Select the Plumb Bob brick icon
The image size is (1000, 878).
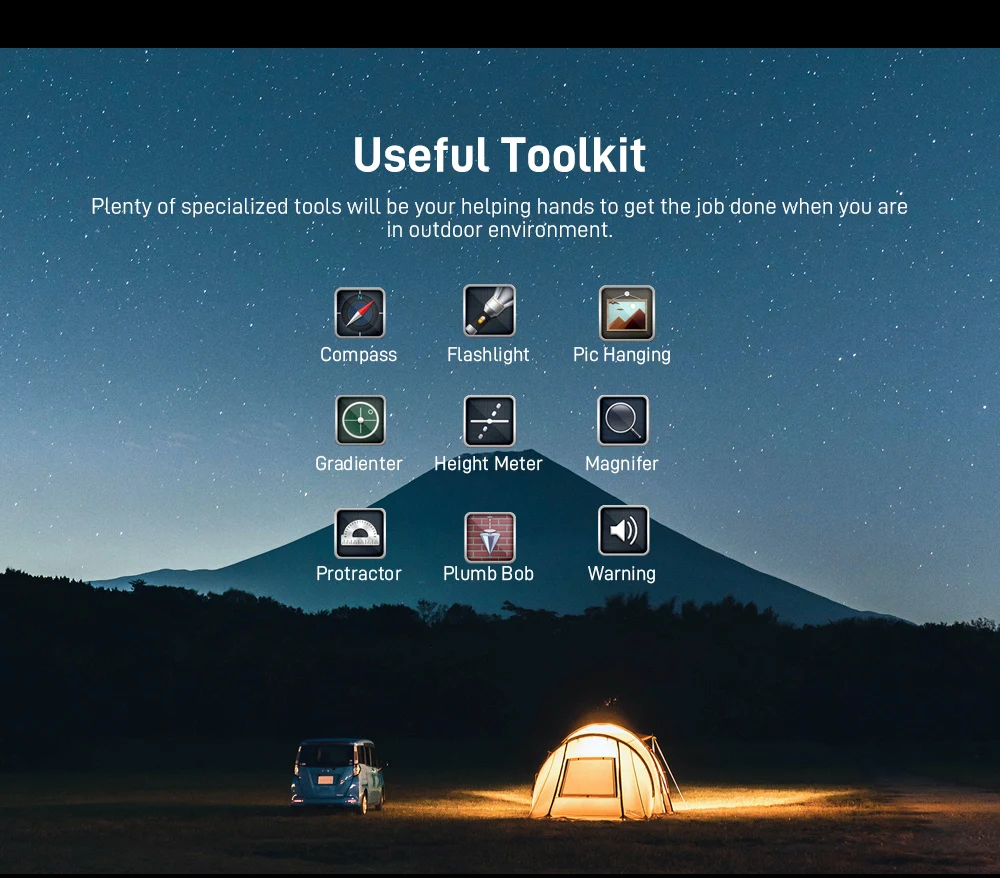pyautogui.click(x=490, y=537)
